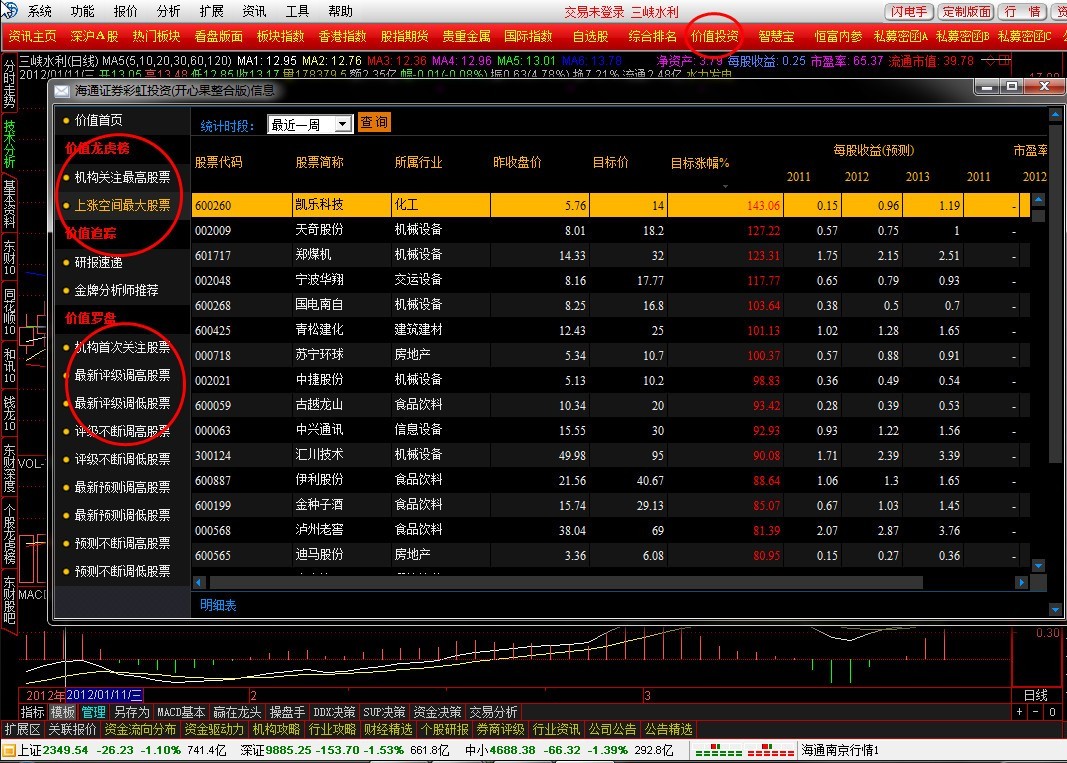
Task: Select the 天奇股份 stock row
Action: pos(610,230)
